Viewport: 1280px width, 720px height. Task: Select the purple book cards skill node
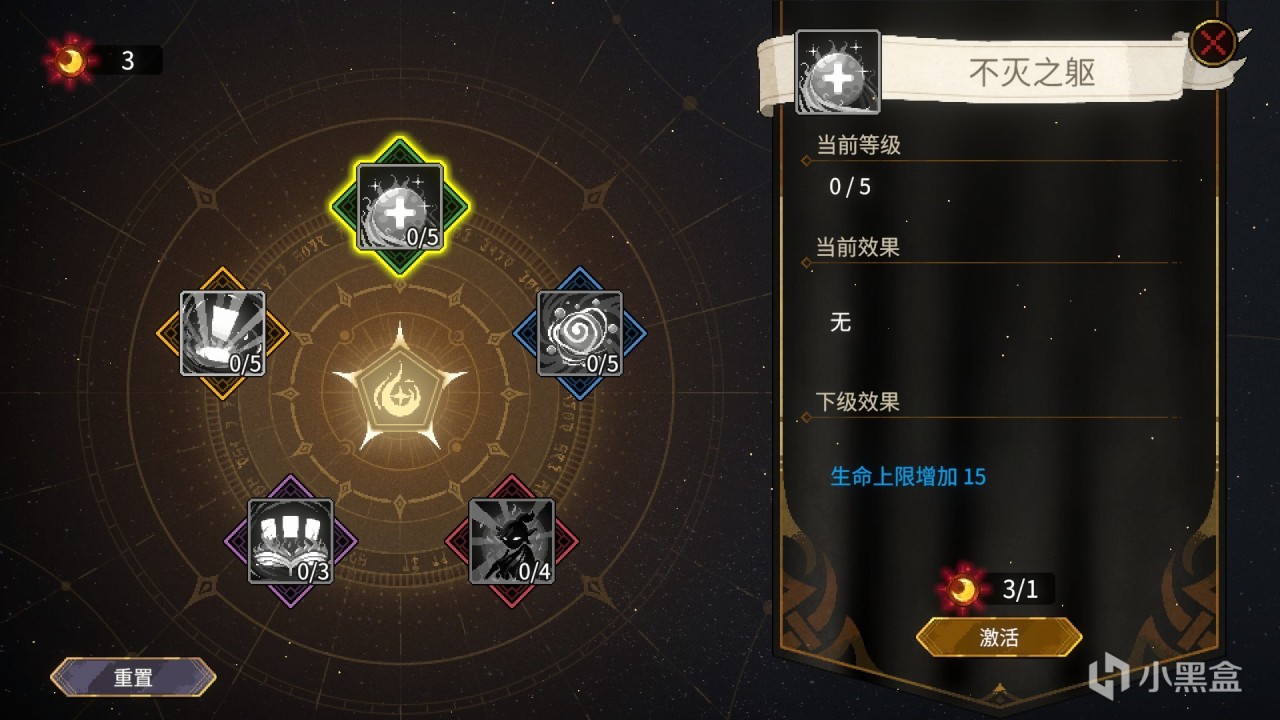[290, 541]
